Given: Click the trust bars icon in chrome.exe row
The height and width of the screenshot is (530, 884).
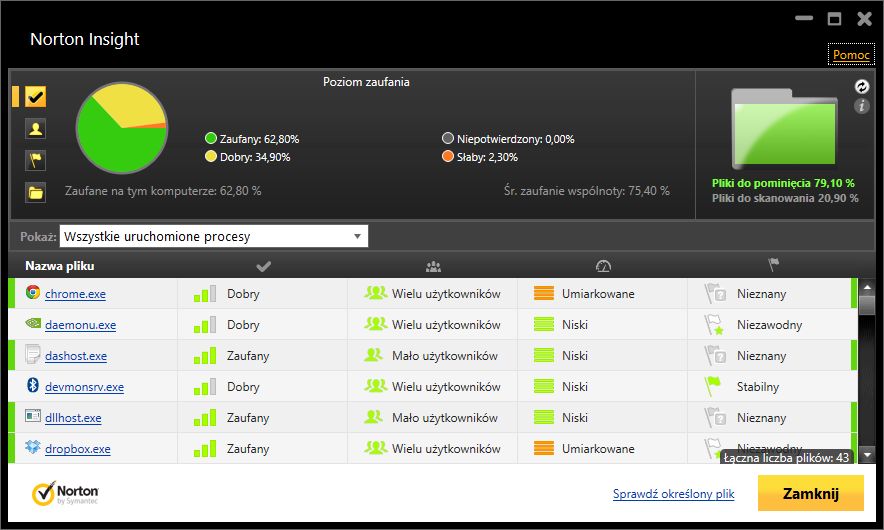Looking at the screenshot, I should (x=205, y=294).
